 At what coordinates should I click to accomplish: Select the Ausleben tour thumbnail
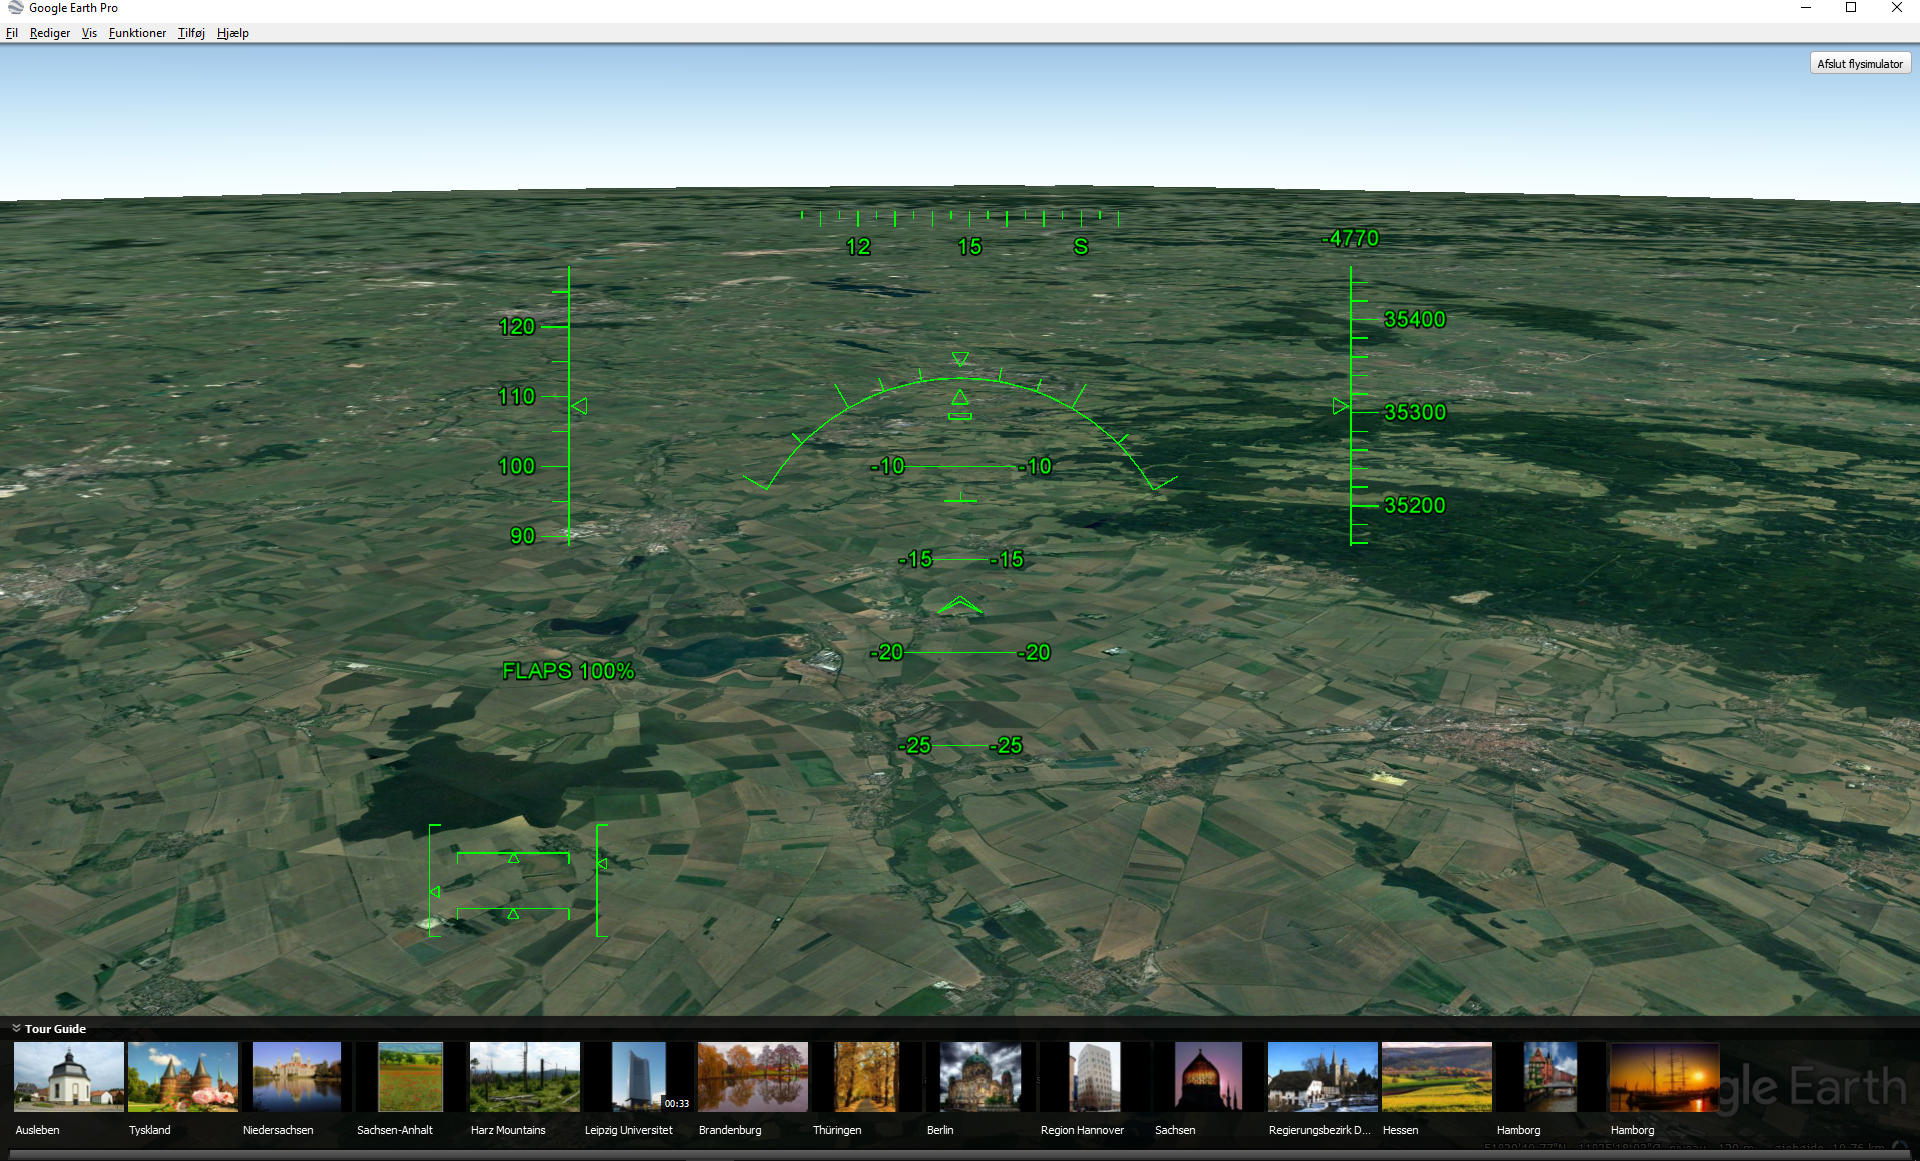69,1077
